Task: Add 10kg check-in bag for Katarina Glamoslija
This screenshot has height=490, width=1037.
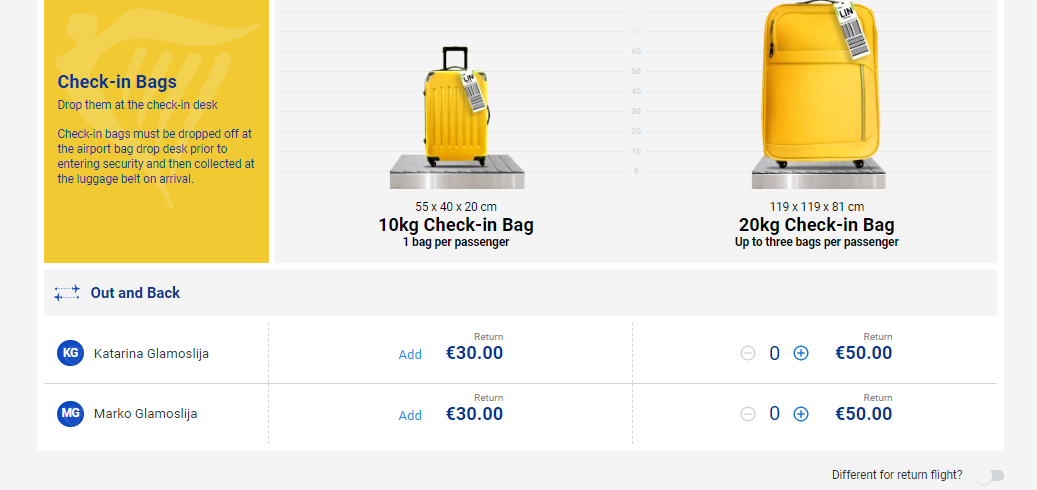Action: (x=410, y=354)
